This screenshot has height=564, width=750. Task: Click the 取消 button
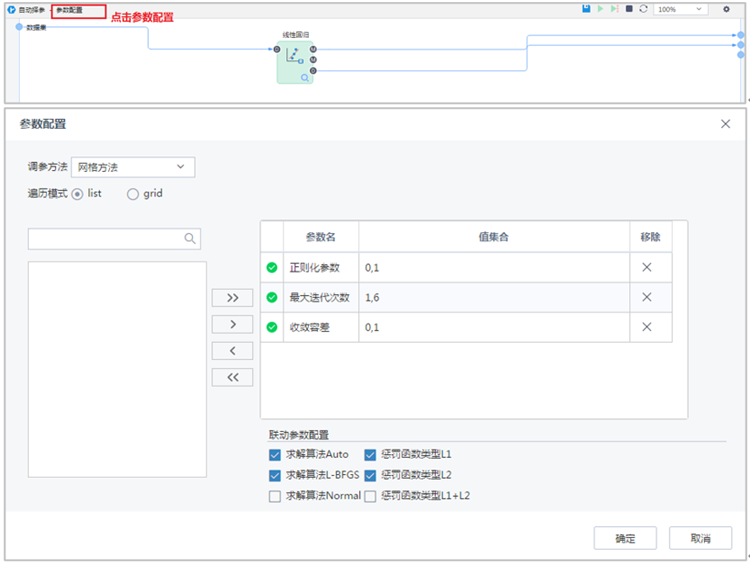click(700, 538)
